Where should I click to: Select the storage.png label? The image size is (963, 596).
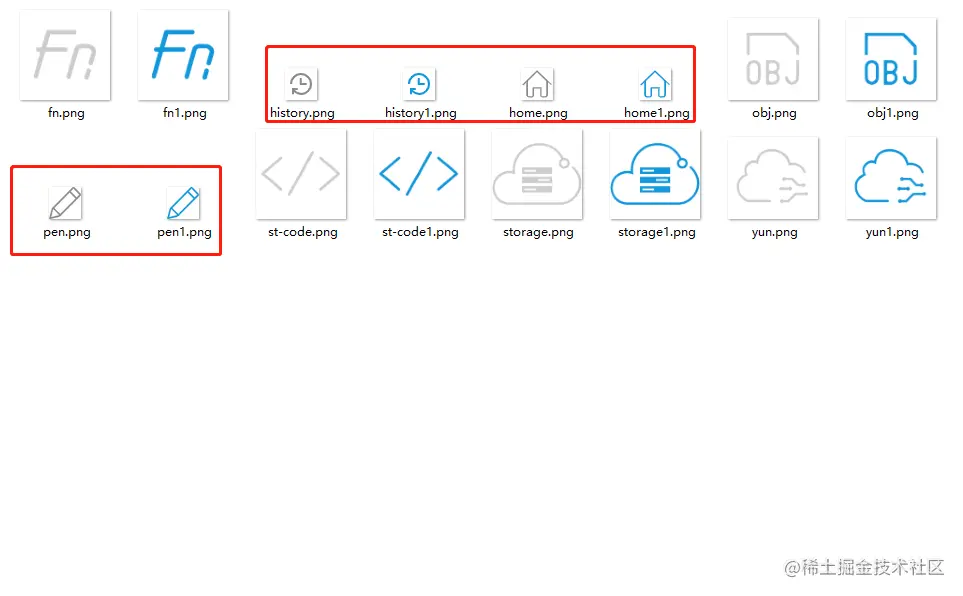coord(538,232)
